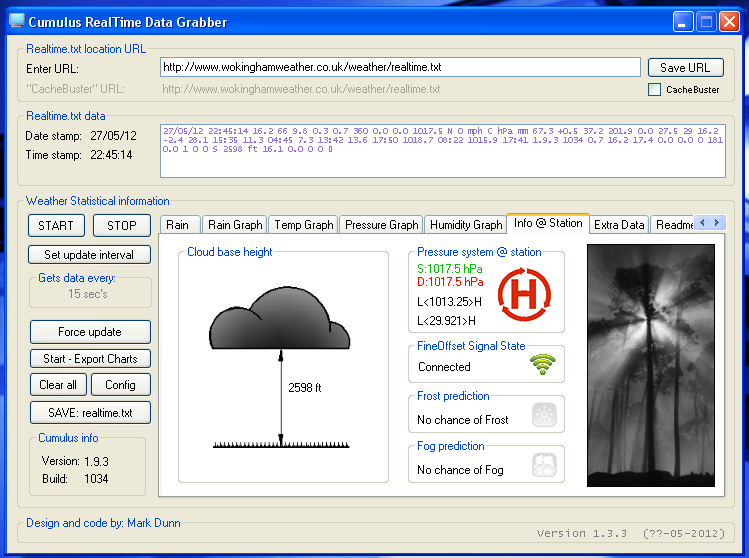Screen dimensions: 749x558
Task: Click the misty forest photo thumbnail
Action: [650, 365]
